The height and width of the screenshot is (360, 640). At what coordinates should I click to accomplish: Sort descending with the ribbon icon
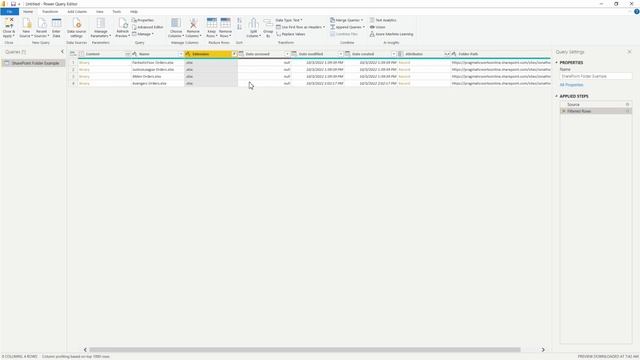click(240, 27)
